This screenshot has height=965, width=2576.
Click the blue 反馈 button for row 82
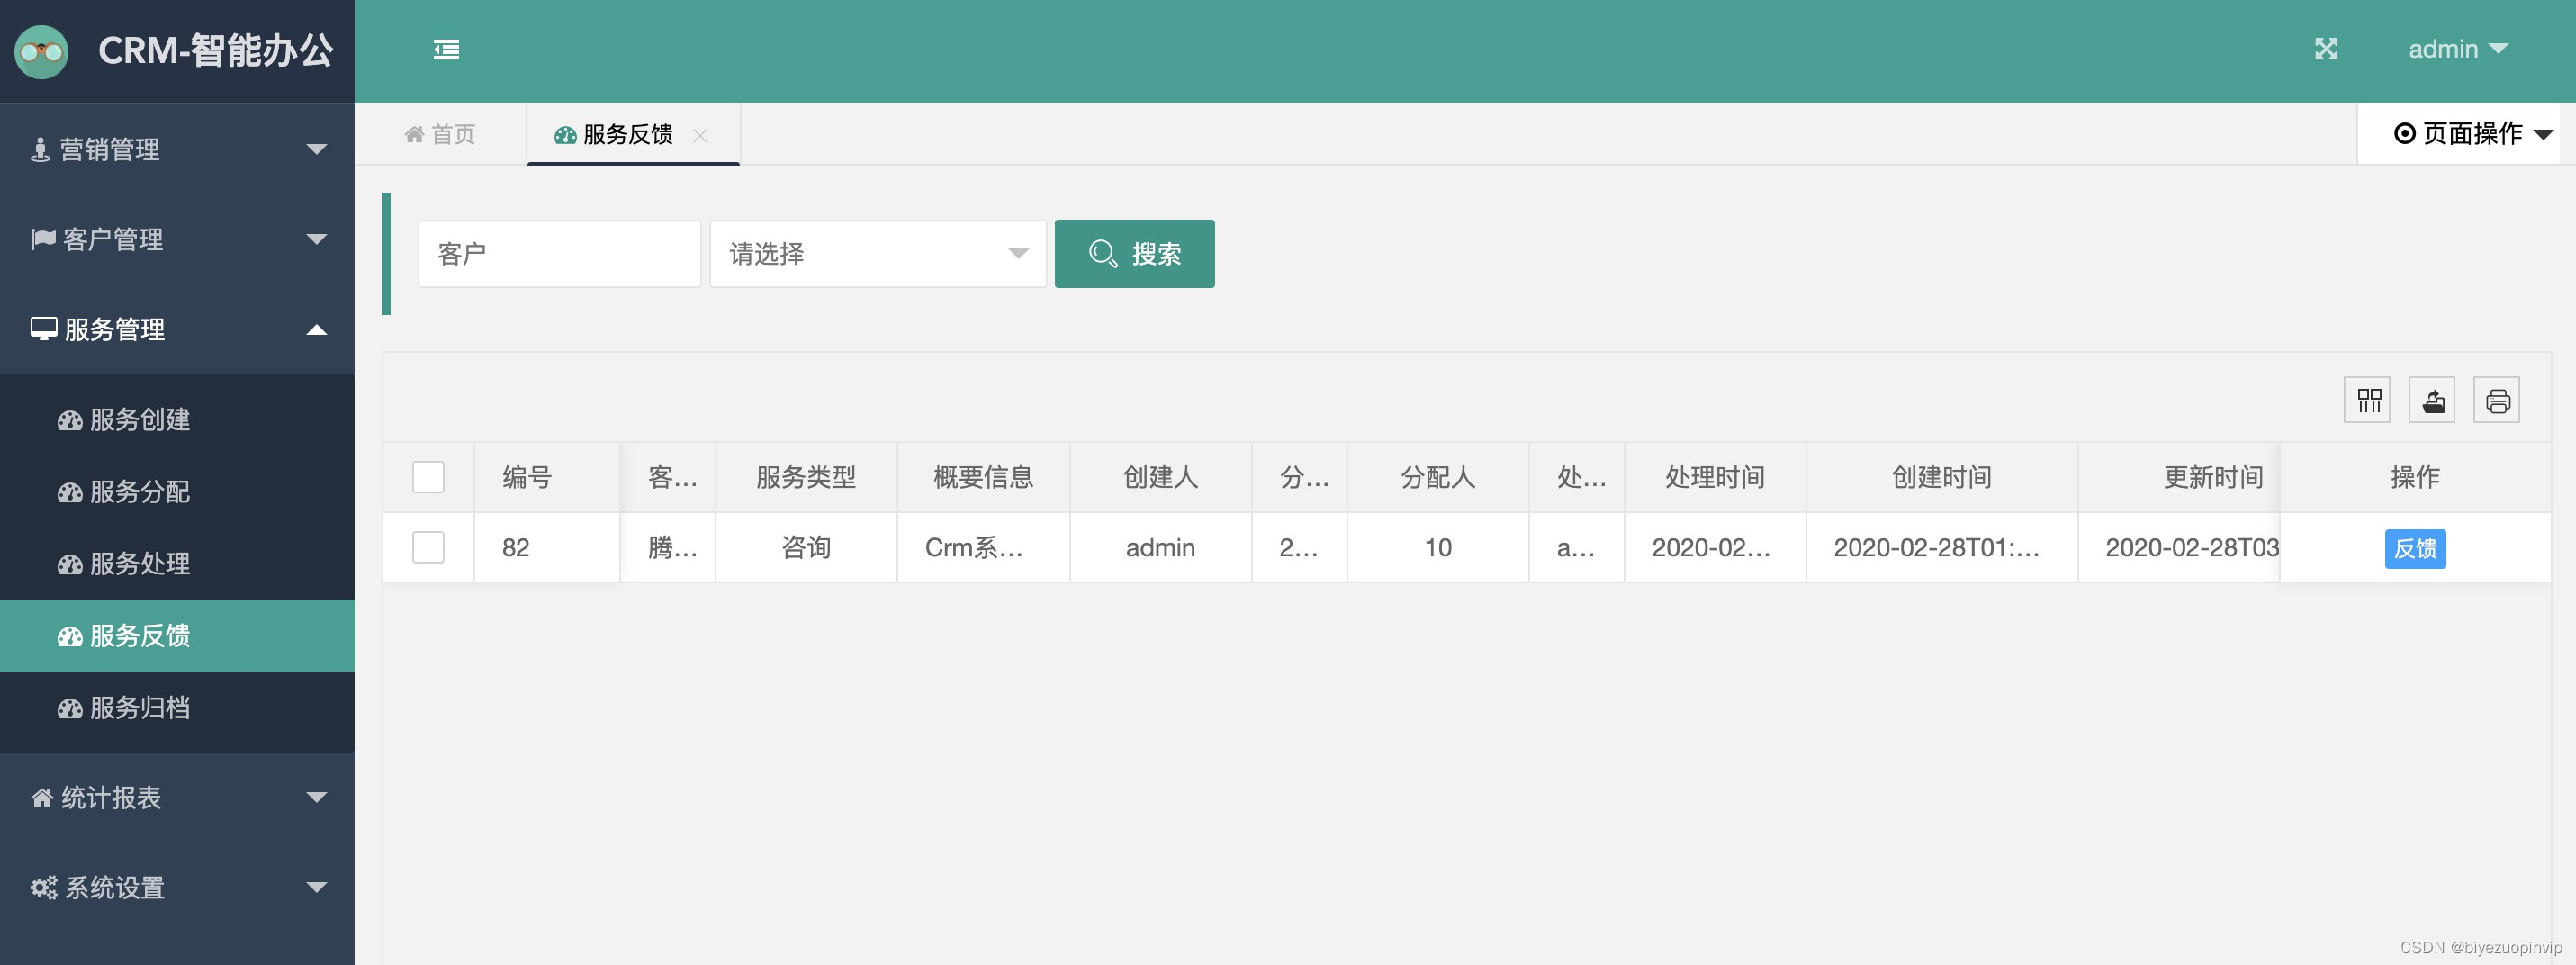2415,548
